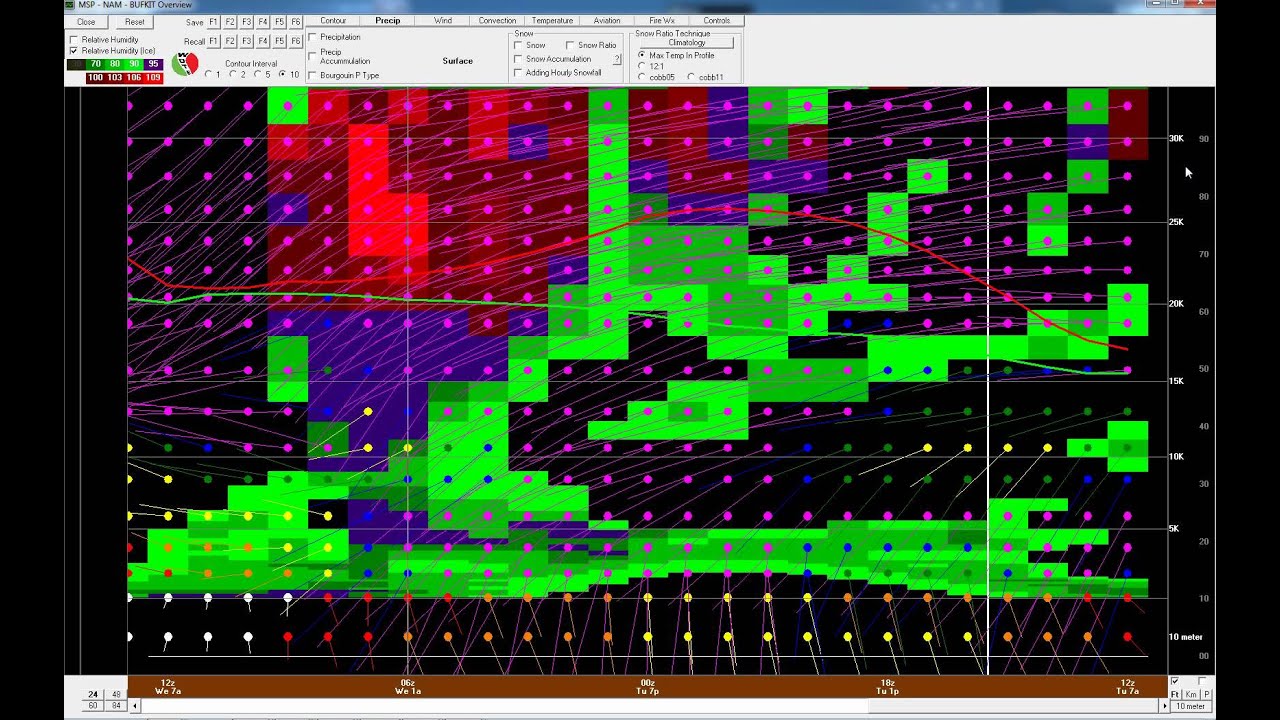Select the Precip tab
This screenshot has height=720, width=1280.
pos(388,21)
